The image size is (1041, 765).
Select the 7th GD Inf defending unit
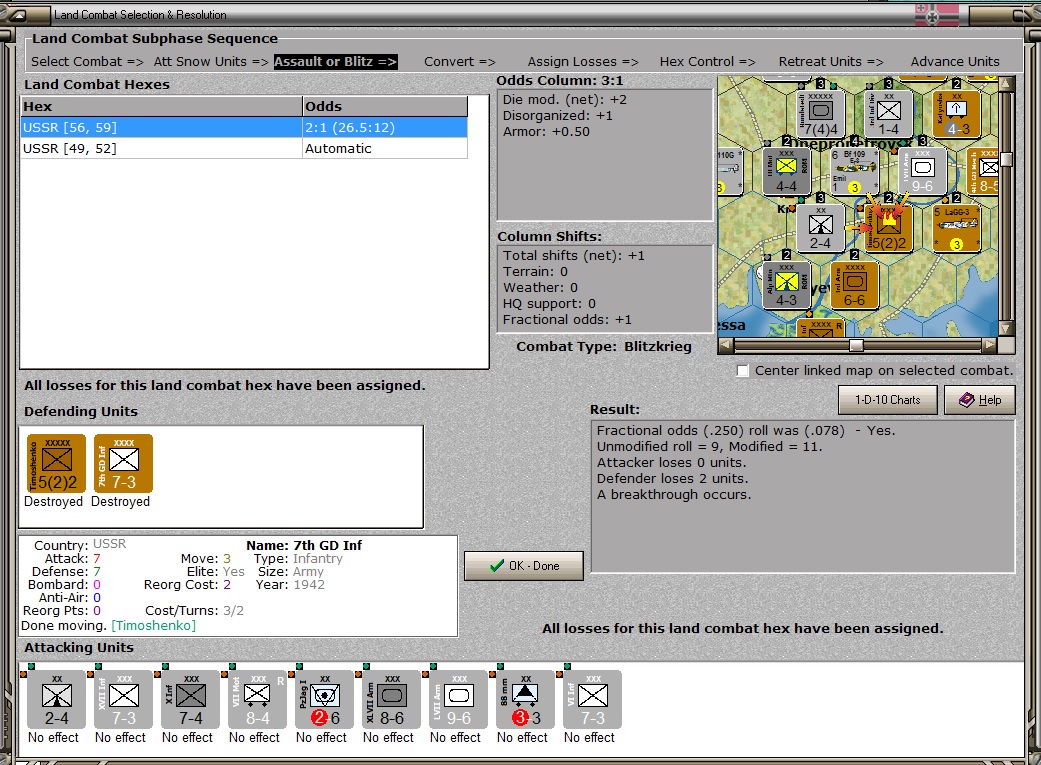(x=124, y=463)
